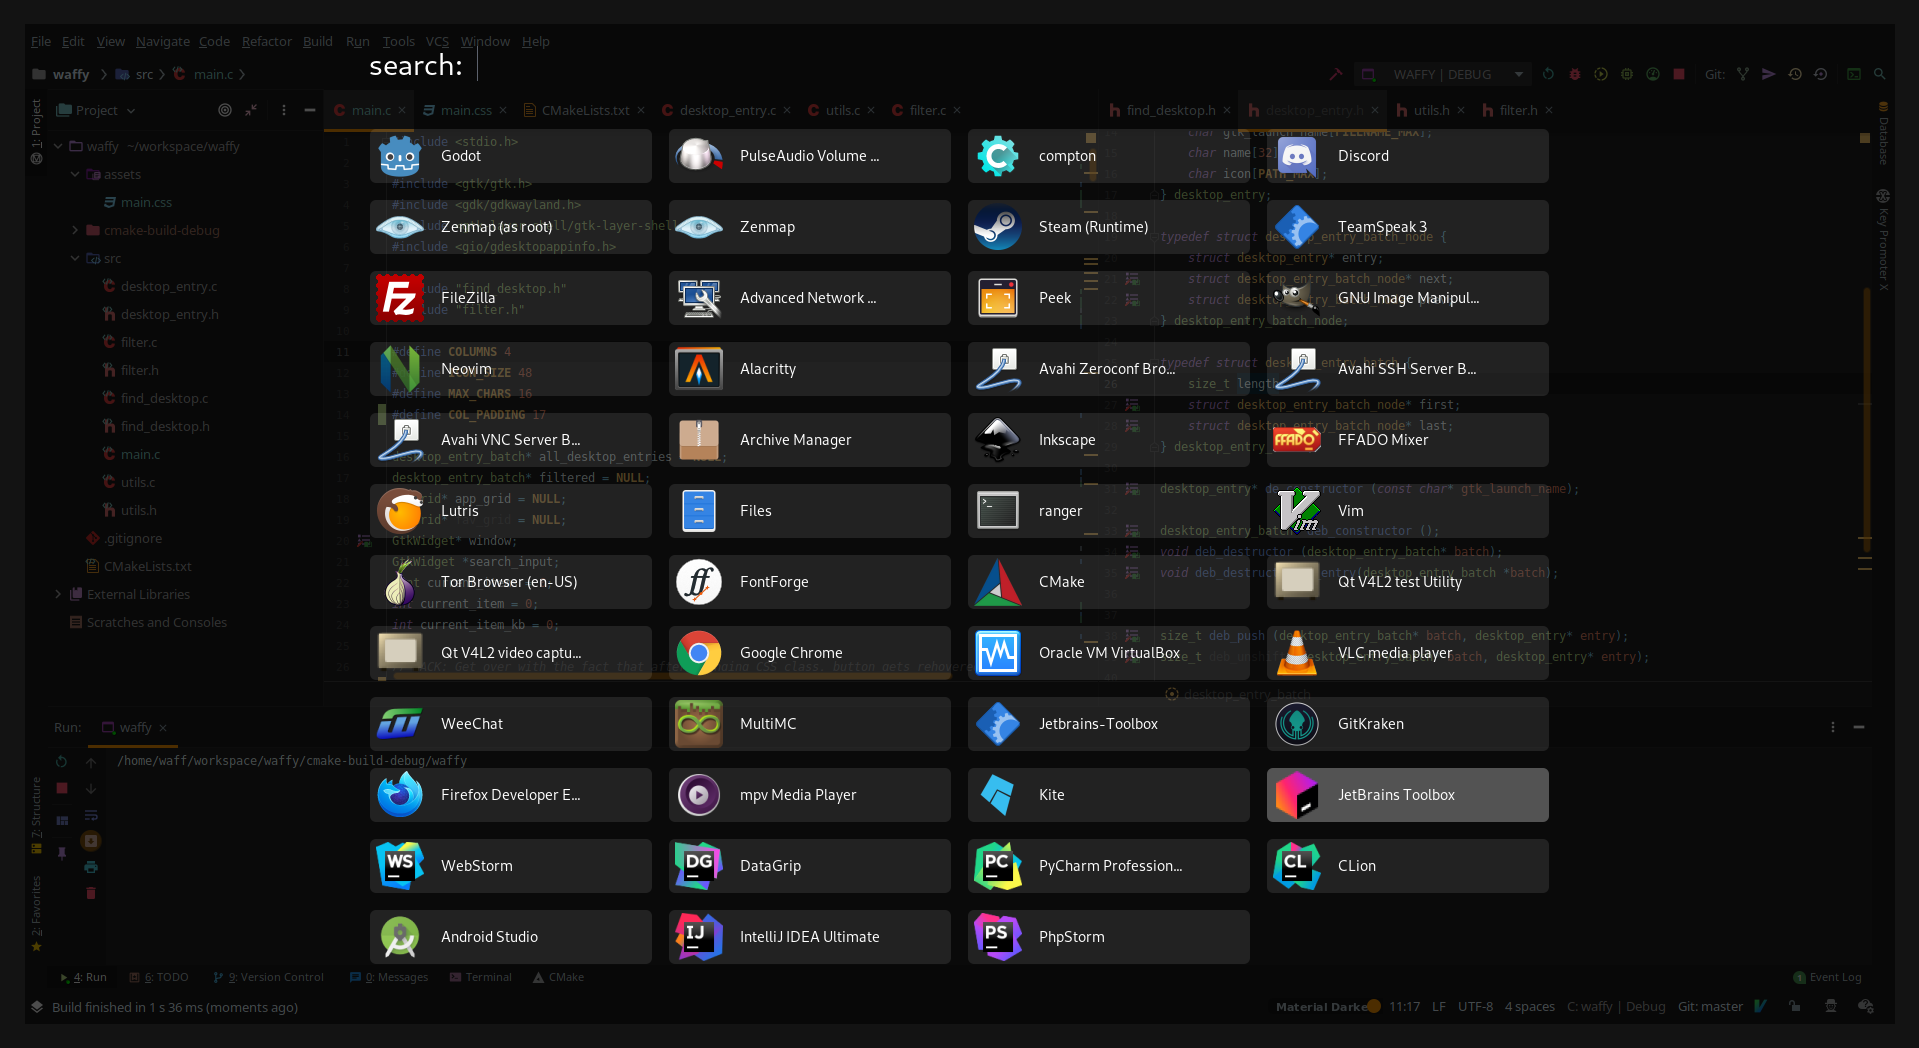
Task: Open the VCS menu in the IDE
Action: tap(437, 42)
